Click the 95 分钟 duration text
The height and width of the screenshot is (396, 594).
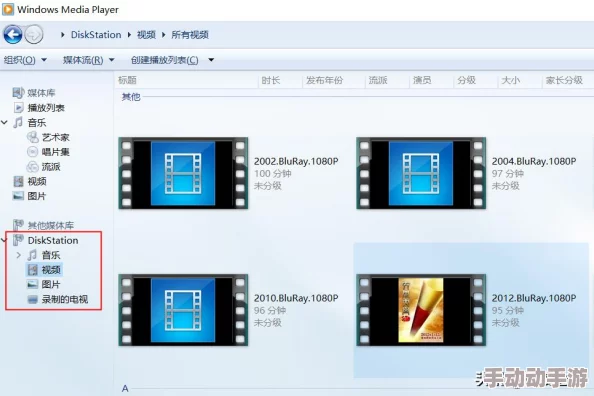pyautogui.click(x=508, y=310)
